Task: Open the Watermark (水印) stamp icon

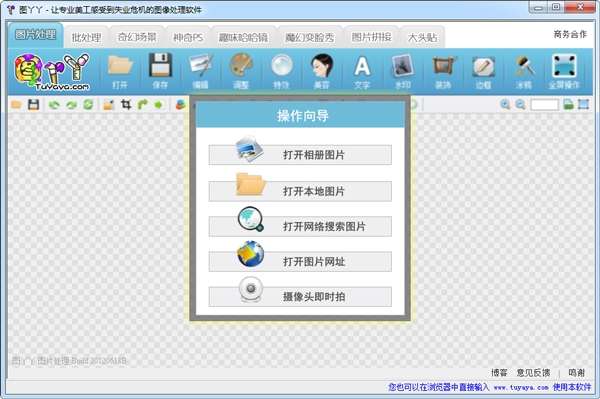Action: click(x=403, y=71)
